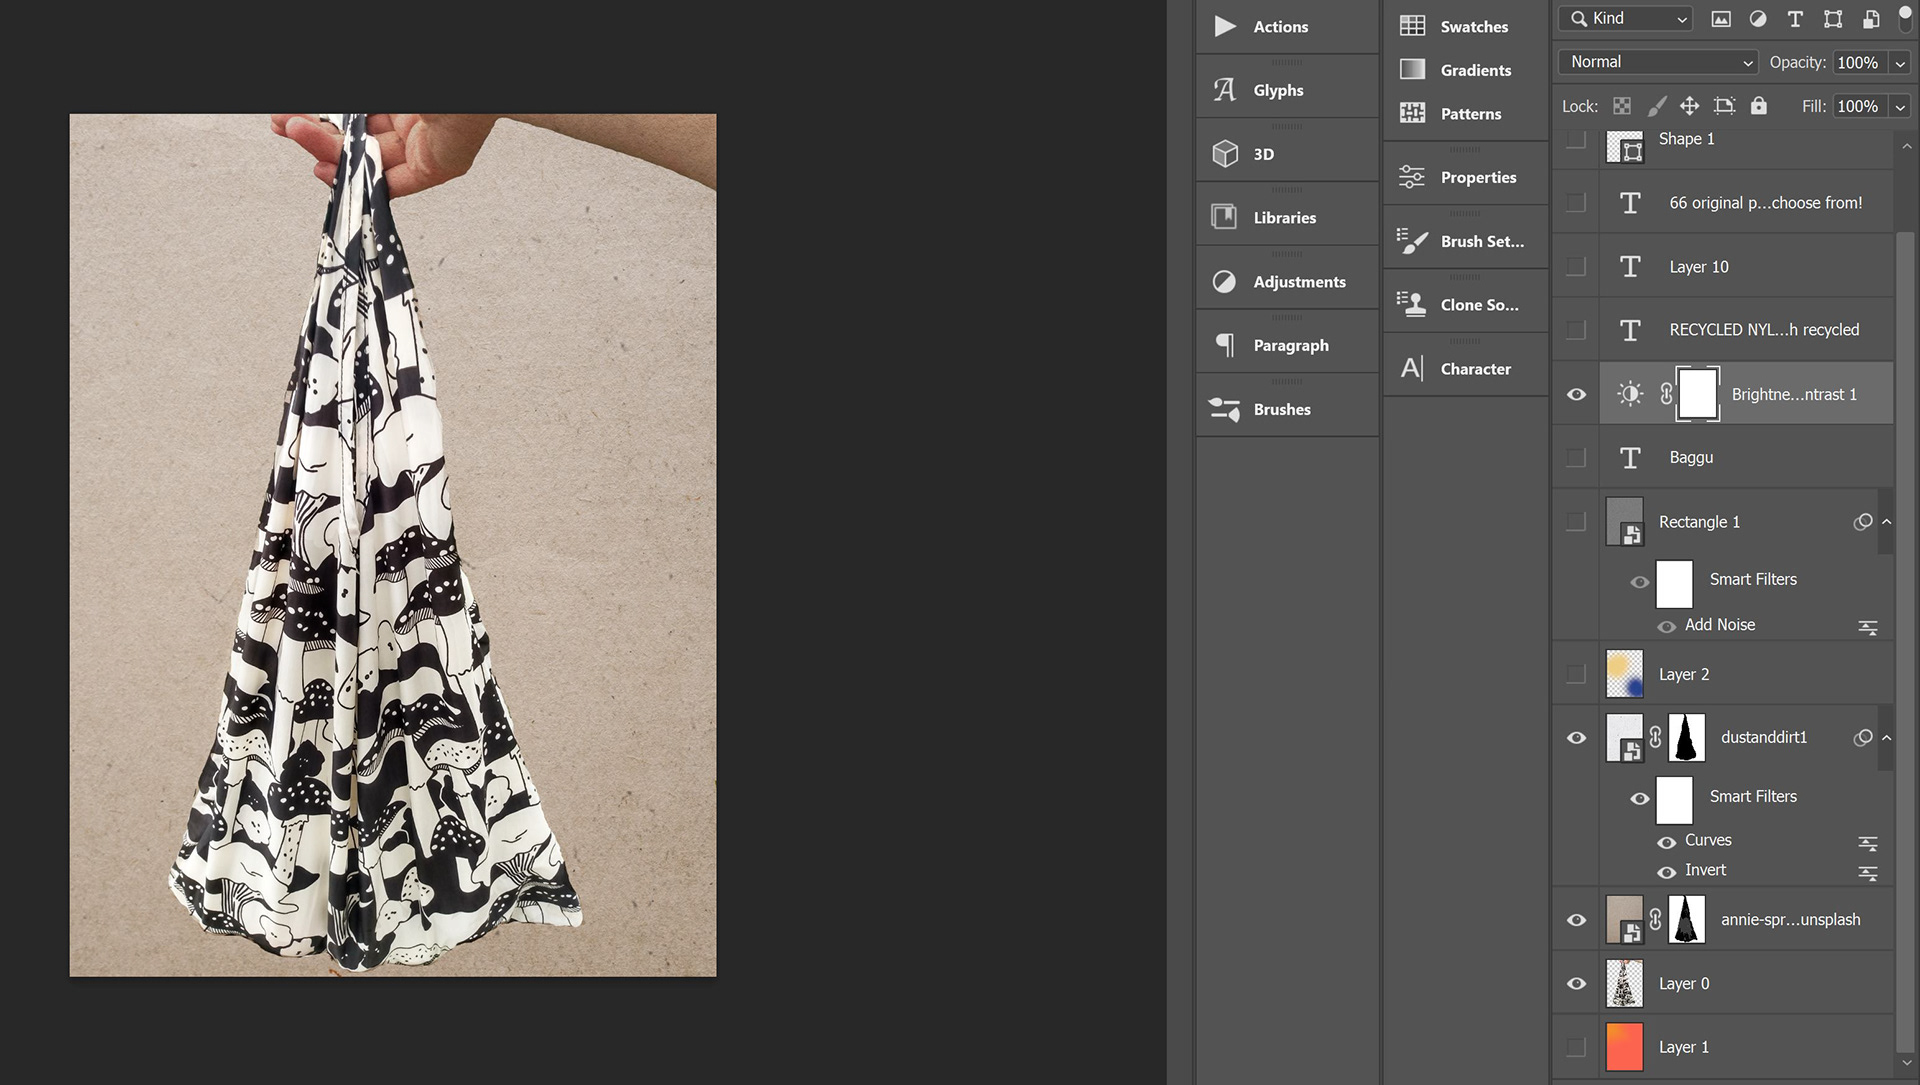Screen dimensions: 1920x1085
Task: Hide the Brightness/Contrast 1 layer
Action: (x=1576, y=394)
